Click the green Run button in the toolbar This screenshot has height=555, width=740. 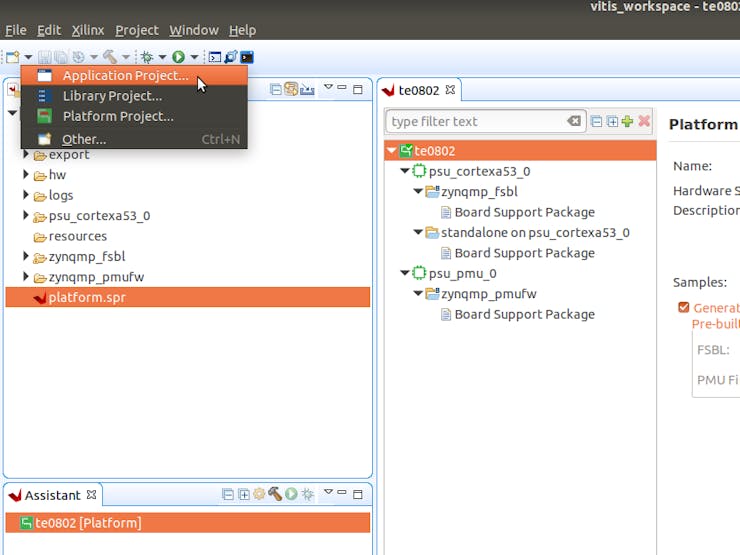coord(178,57)
